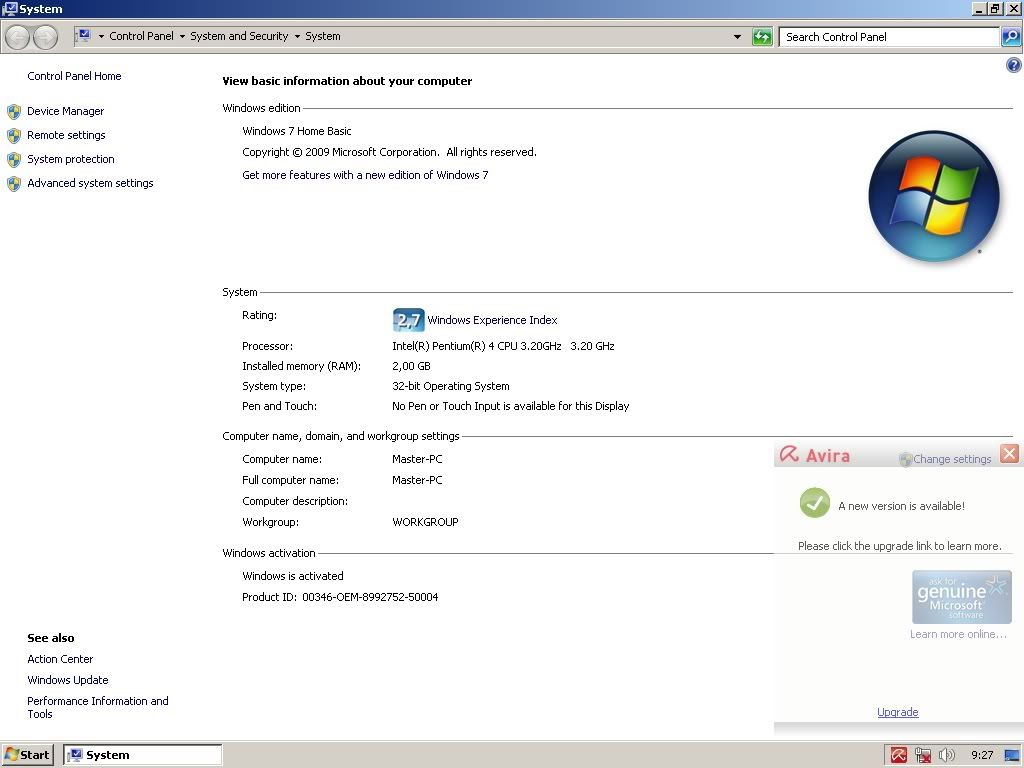Open Windows Update link
Viewport: 1024px width, 768px height.
pyautogui.click(x=68, y=680)
